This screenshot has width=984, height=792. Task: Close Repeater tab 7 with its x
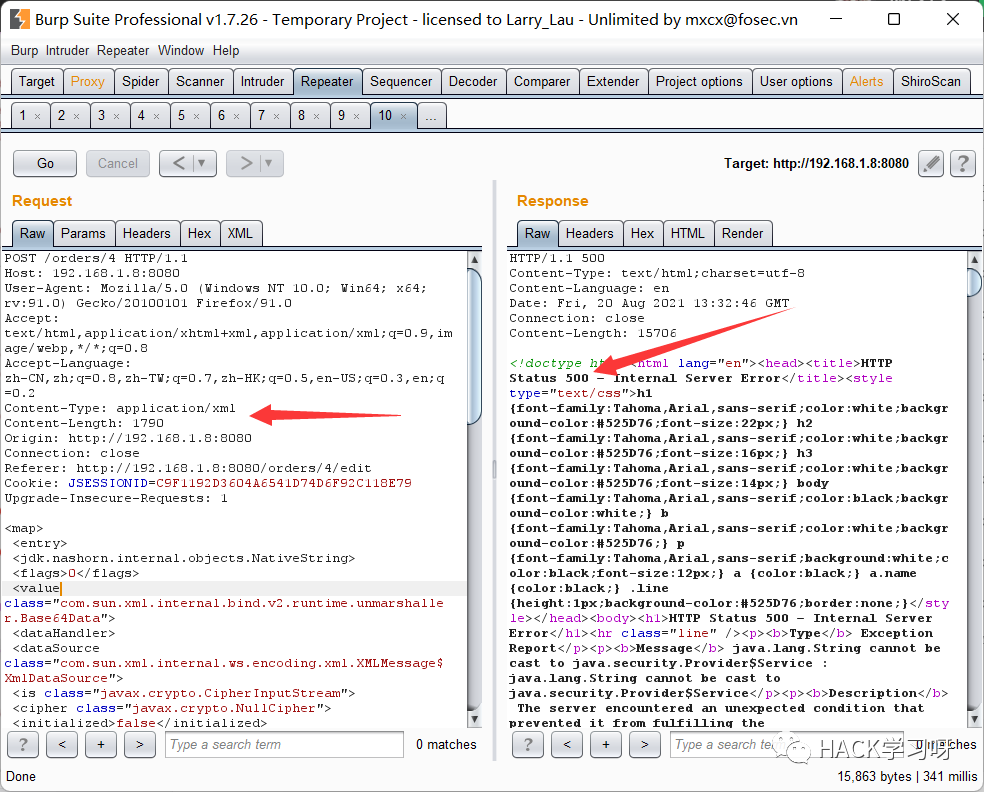276,116
